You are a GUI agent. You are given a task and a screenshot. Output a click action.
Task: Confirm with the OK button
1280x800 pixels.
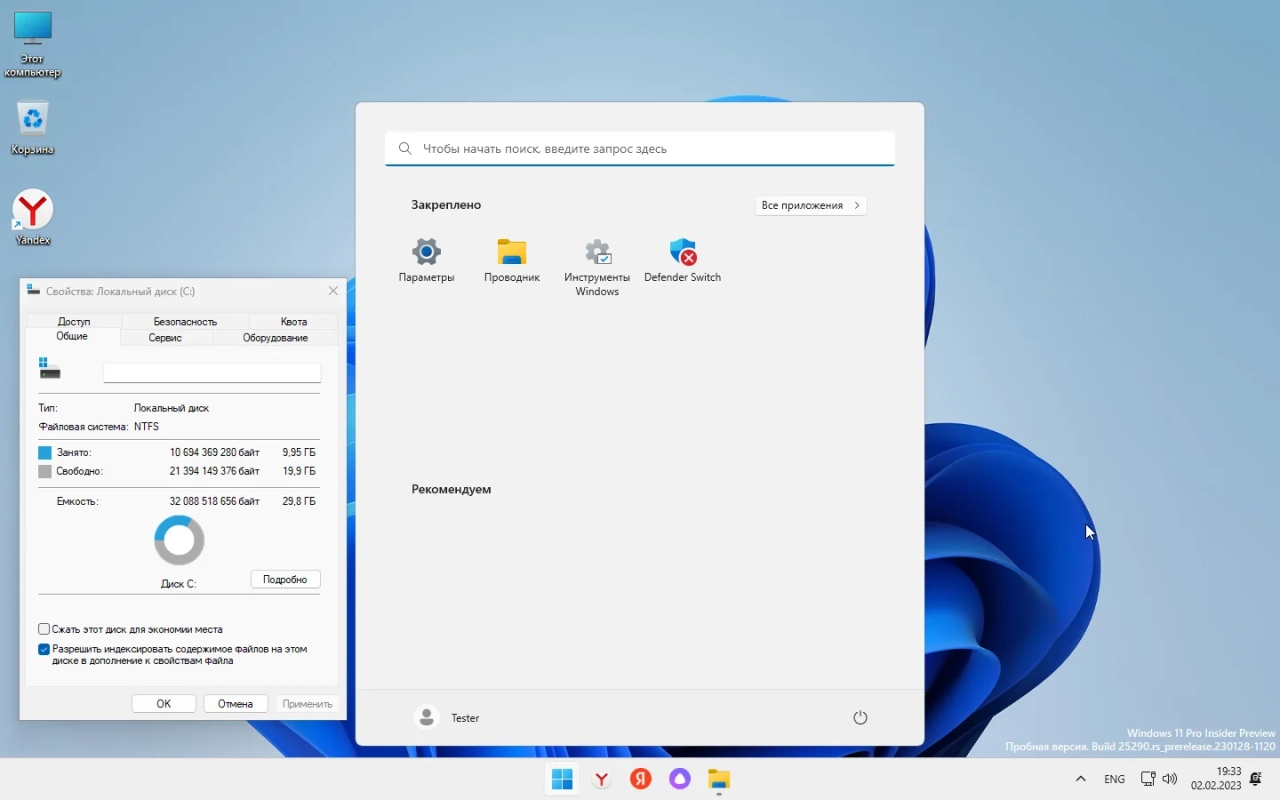click(x=164, y=704)
